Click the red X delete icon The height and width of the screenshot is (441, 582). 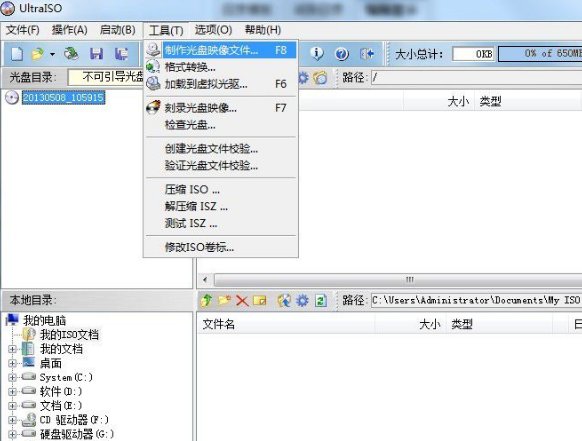coord(242,301)
